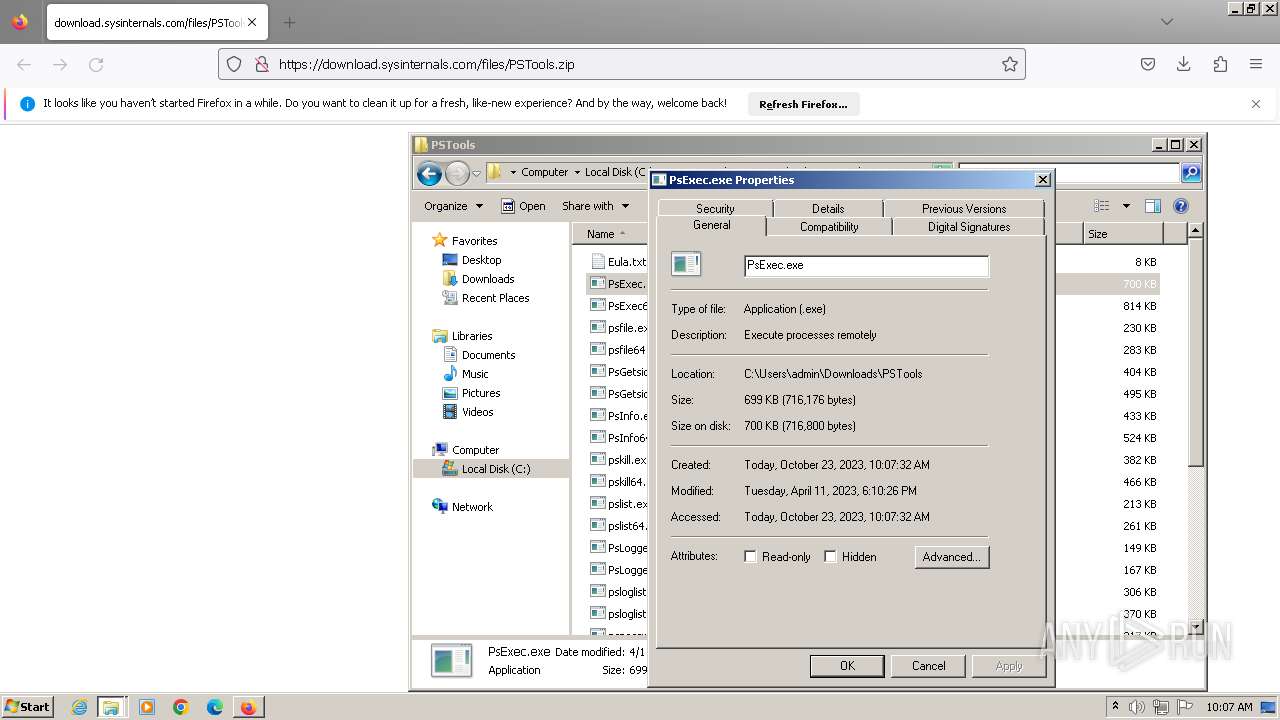Viewport: 1280px width, 720px height.
Task: Toggle the Hidden checkbox
Action: pyautogui.click(x=830, y=557)
